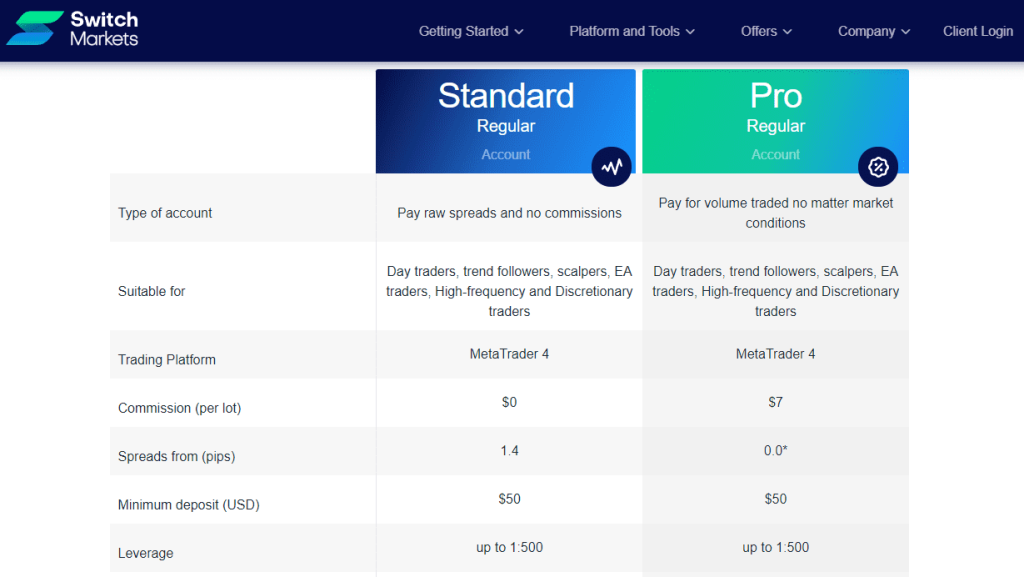Open the Offers menu
This screenshot has width=1024, height=577.
pos(766,31)
